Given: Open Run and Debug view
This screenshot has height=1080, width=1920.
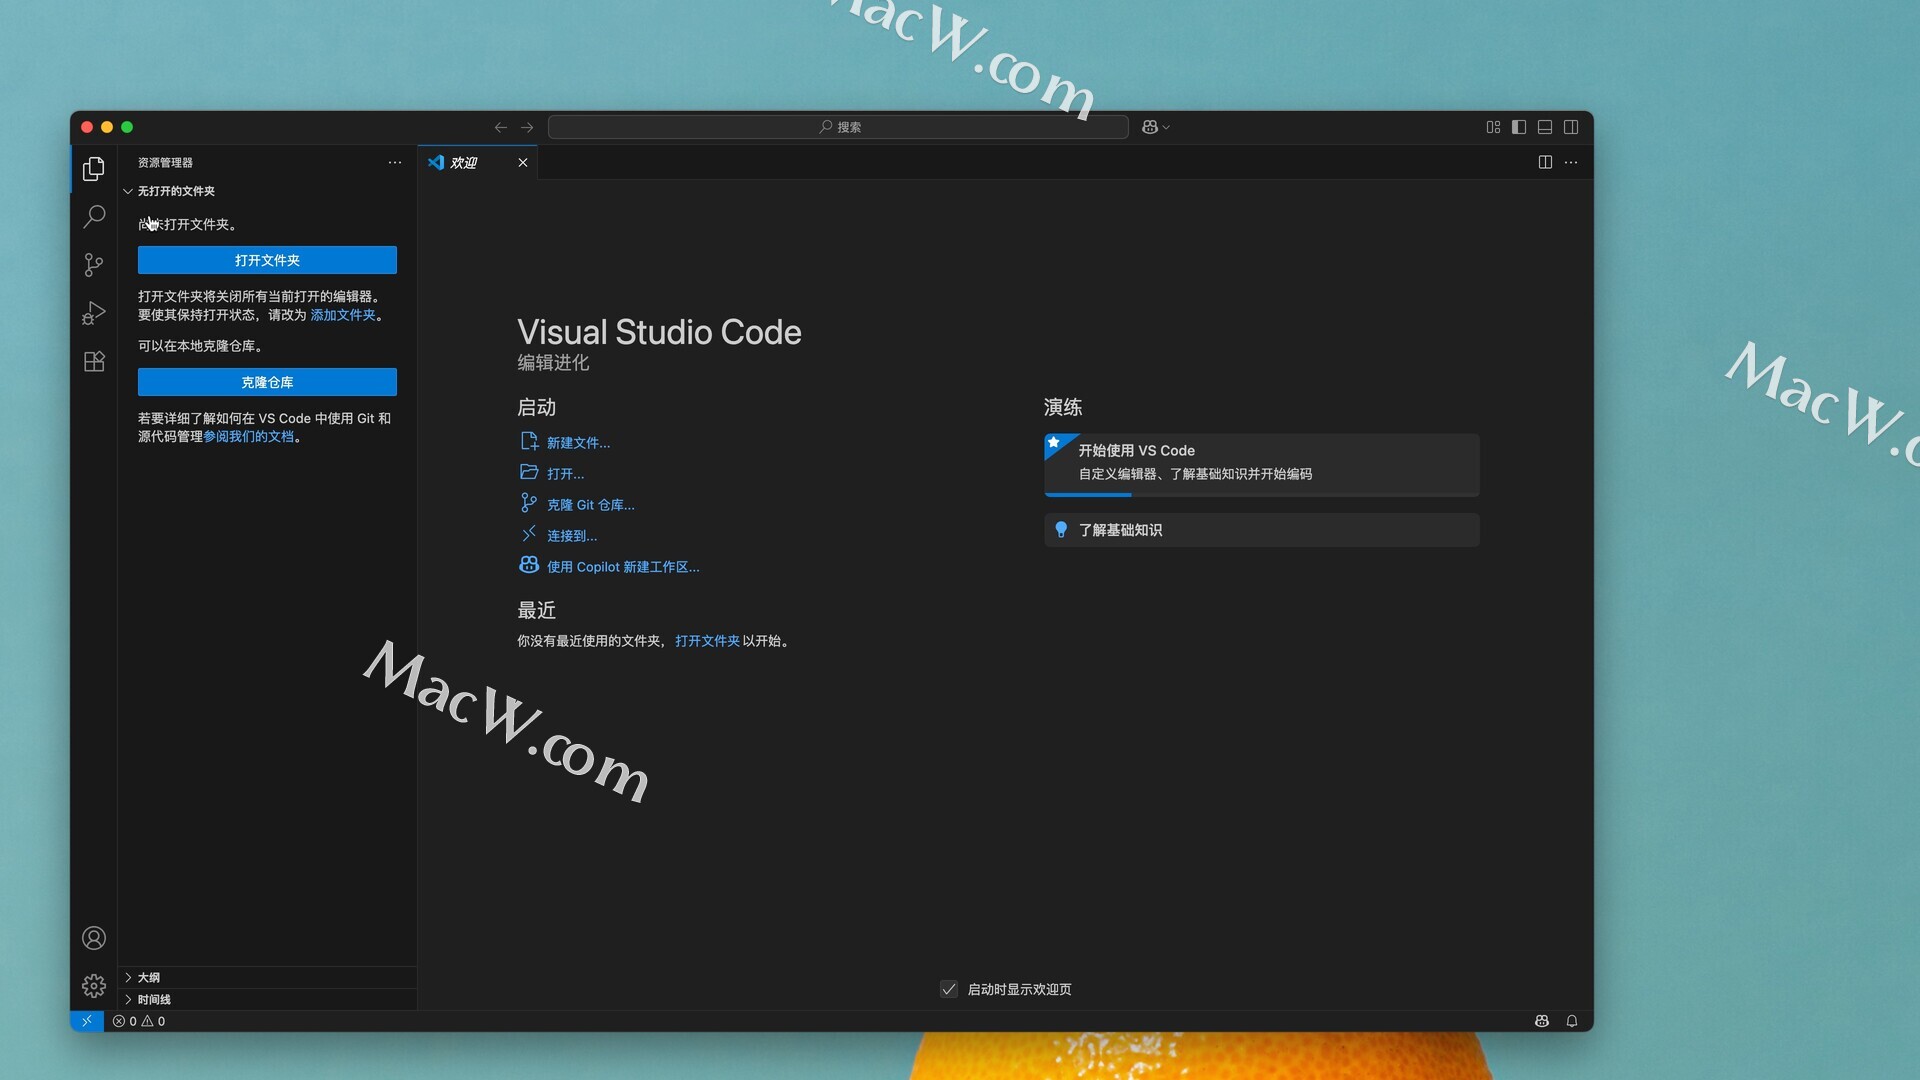Looking at the screenshot, I should [x=94, y=313].
